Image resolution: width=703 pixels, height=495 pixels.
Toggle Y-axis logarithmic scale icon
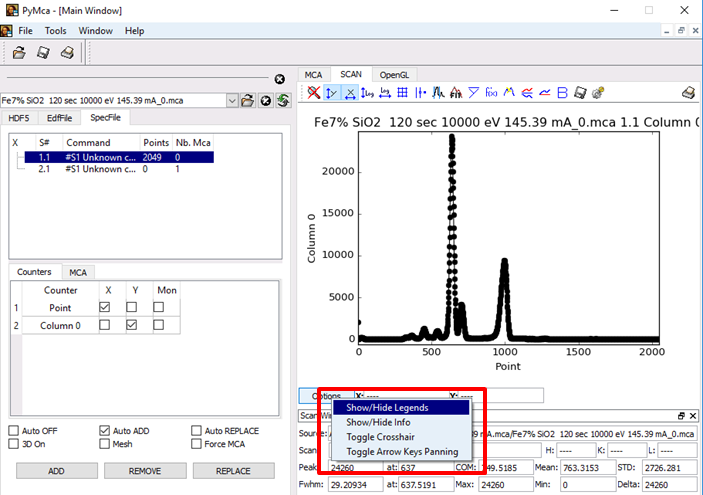point(367,93)
